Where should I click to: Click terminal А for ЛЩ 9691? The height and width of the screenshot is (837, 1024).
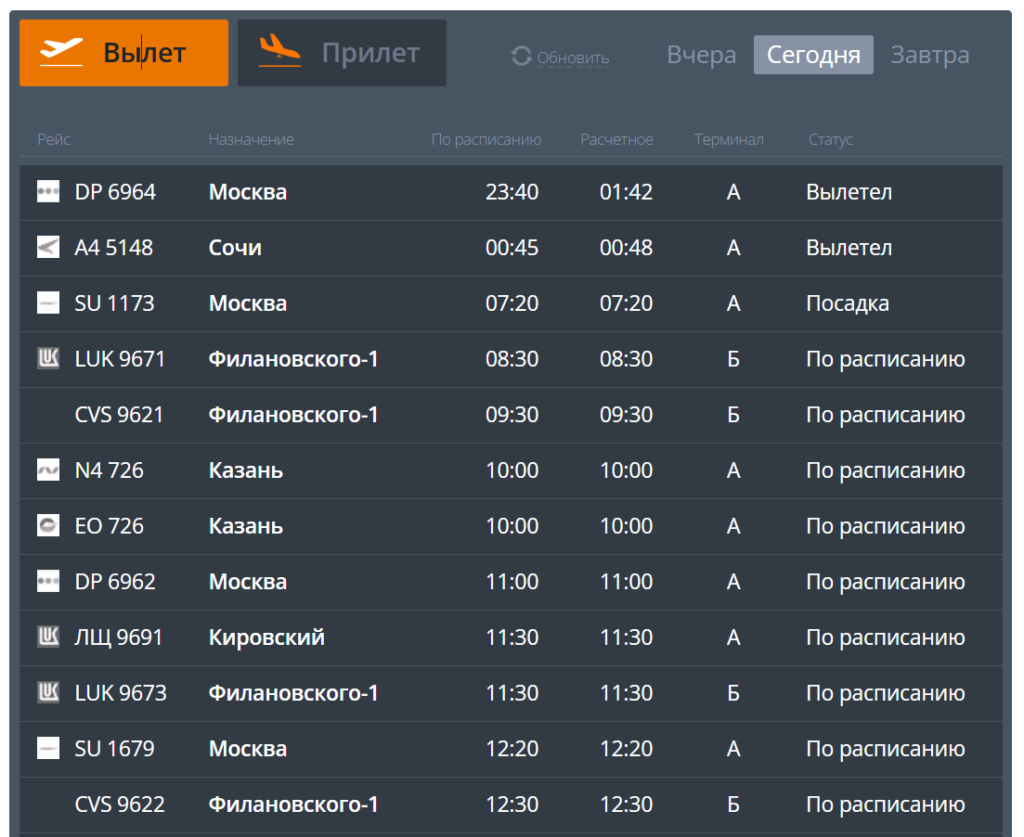[x=733, y=637]
